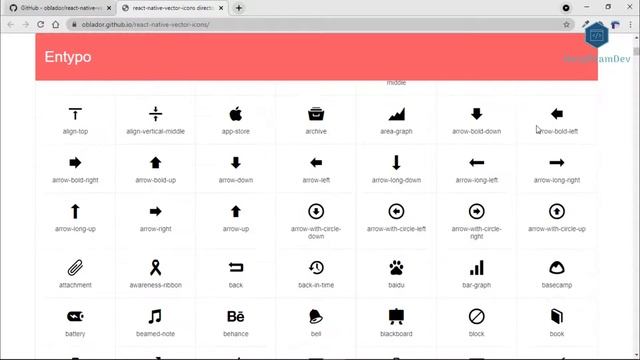Reload the current page
The height and width of the screenshot is (360, 640).
point(40,24)
